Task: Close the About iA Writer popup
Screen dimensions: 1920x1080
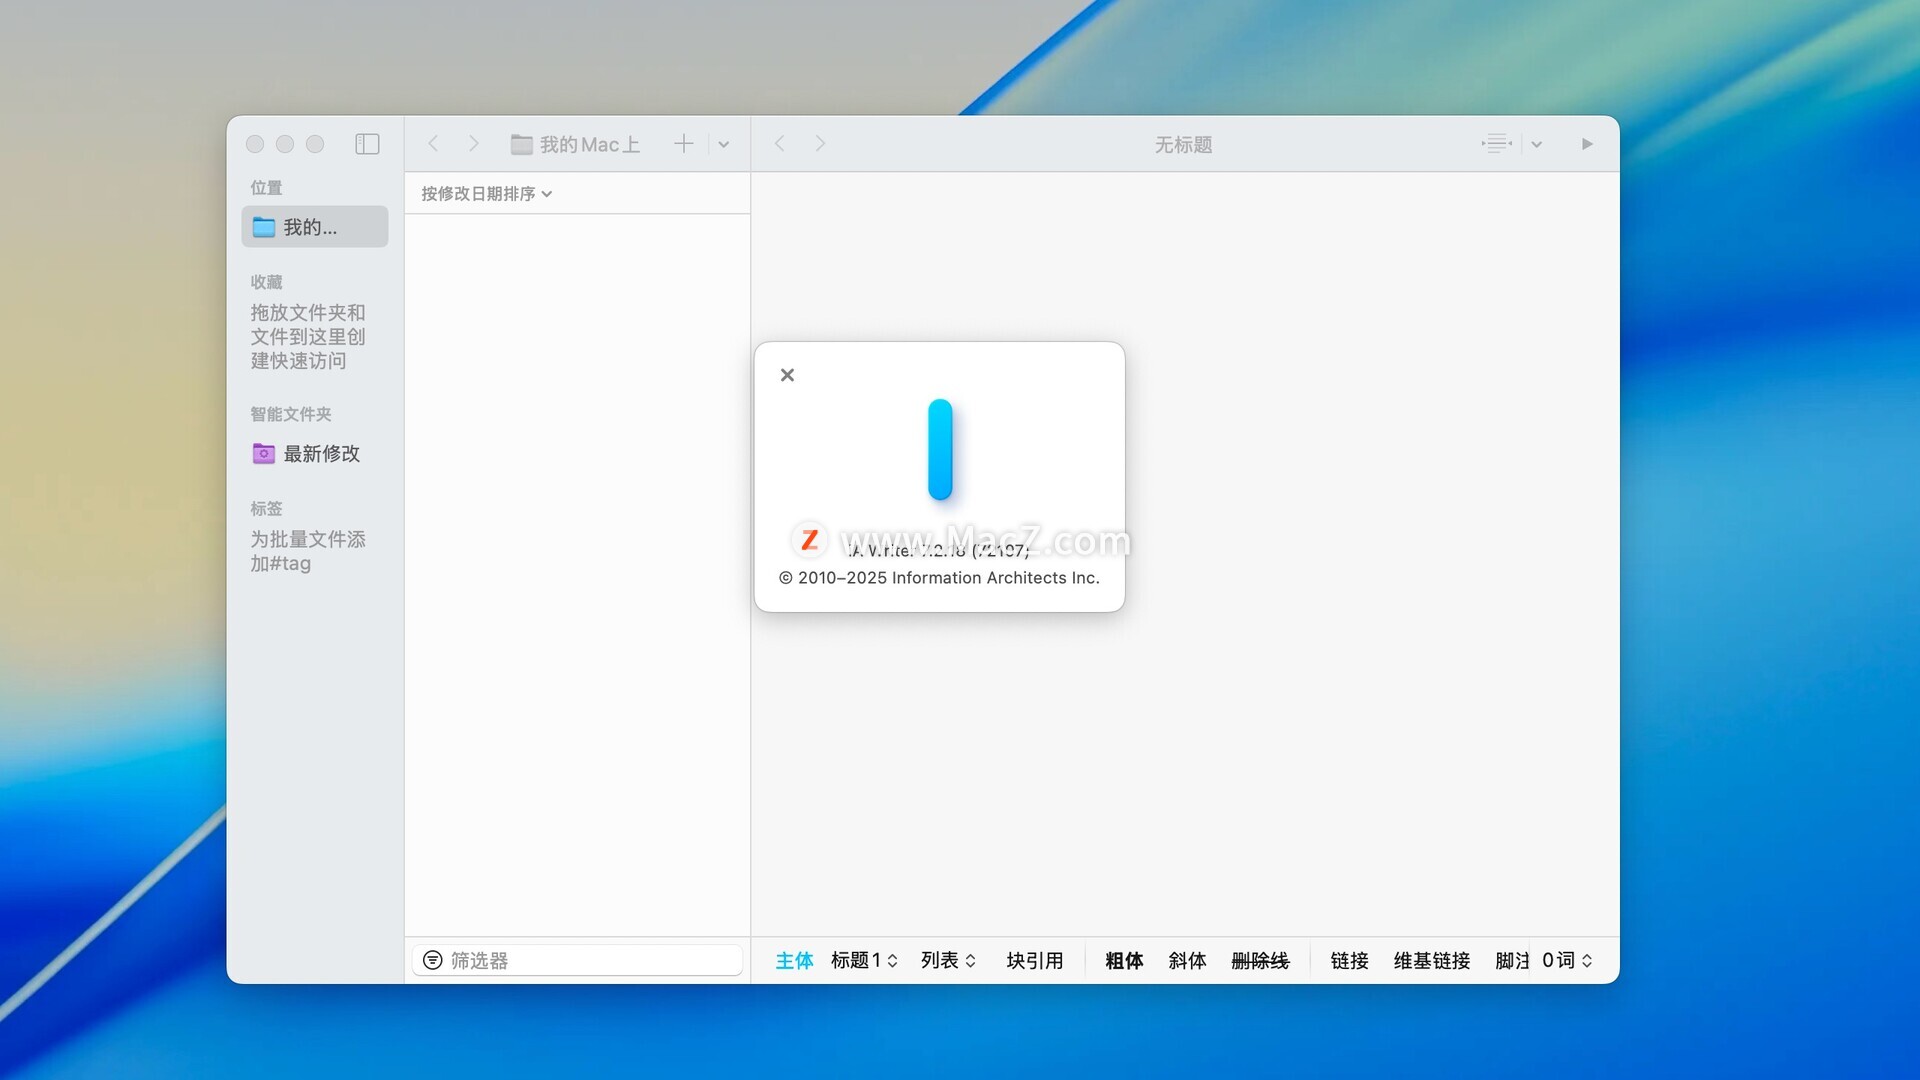Action: [787, 375]
